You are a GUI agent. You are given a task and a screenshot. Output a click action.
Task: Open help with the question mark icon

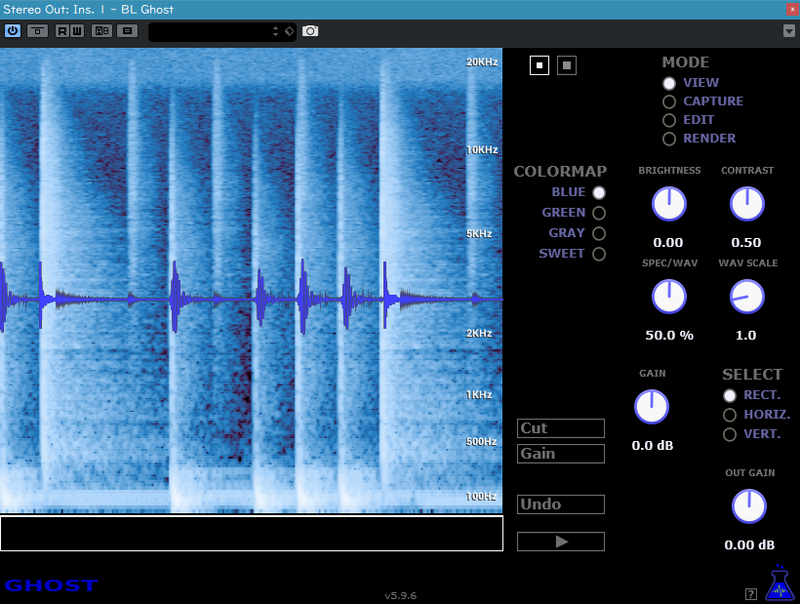tap(751, 594)
